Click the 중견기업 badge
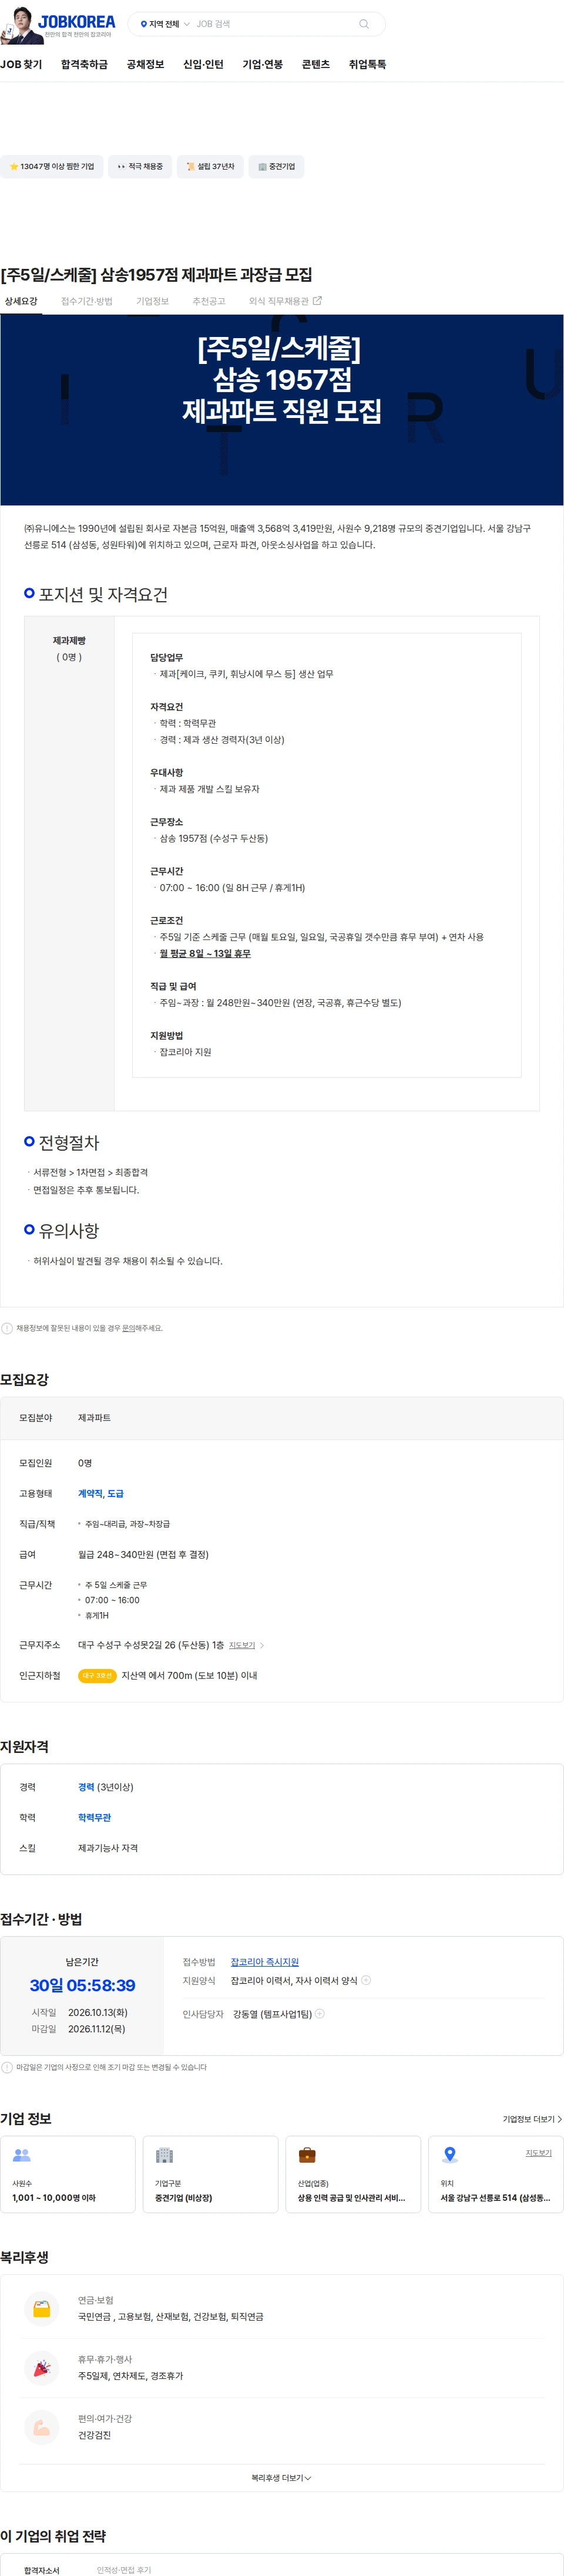This screenshot has width=564, height=2576. coord(277,167)
